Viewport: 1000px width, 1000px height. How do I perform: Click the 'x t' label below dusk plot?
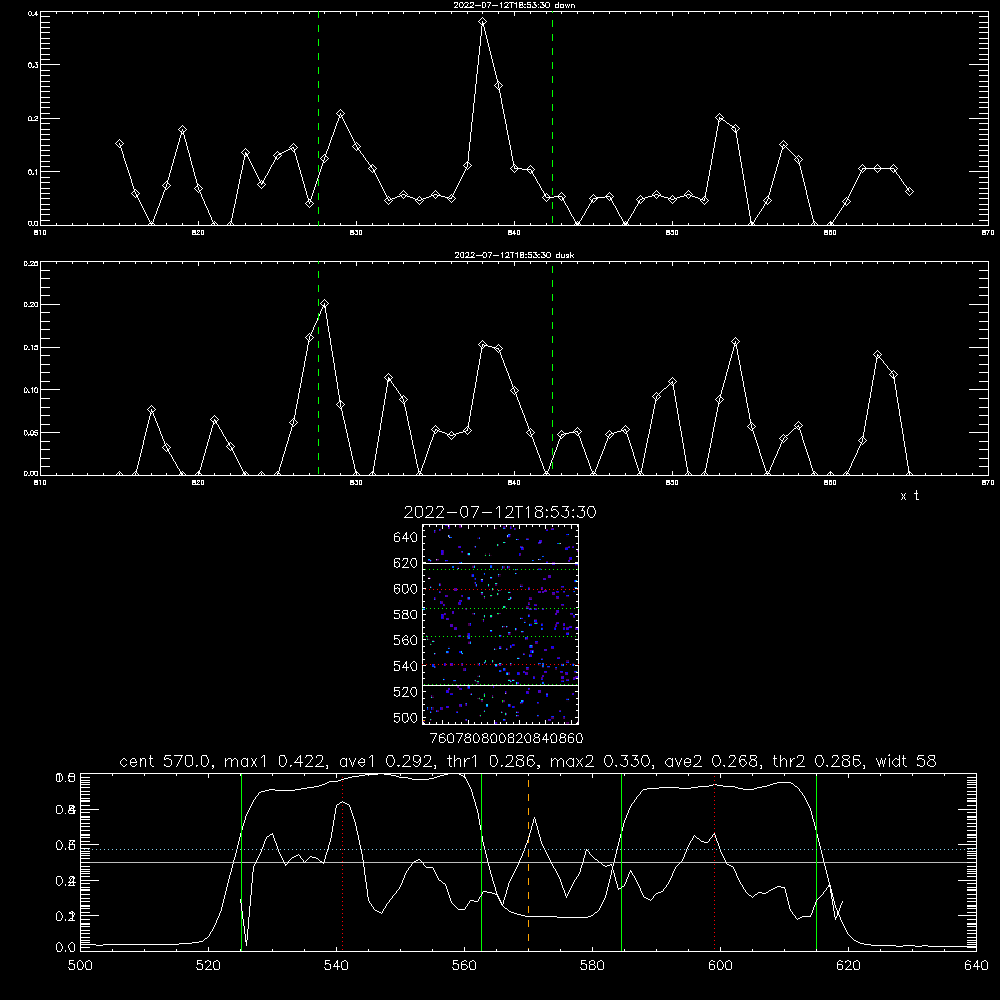[x=909, y=496]
